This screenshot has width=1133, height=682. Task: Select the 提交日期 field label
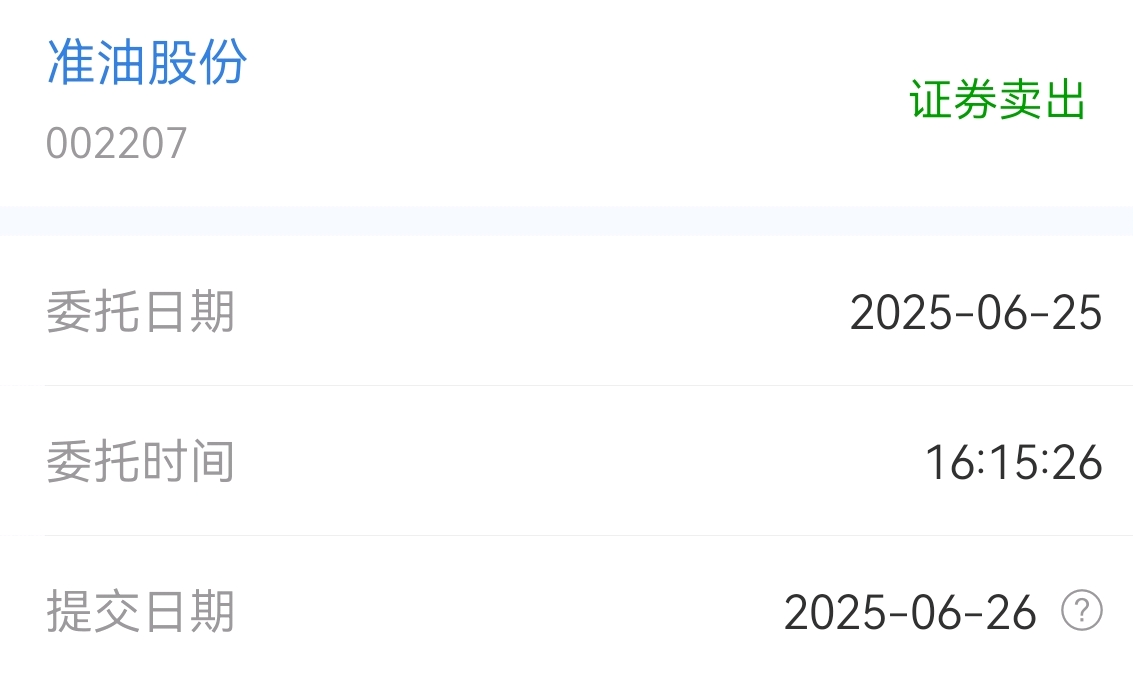[x=140, y=612]
